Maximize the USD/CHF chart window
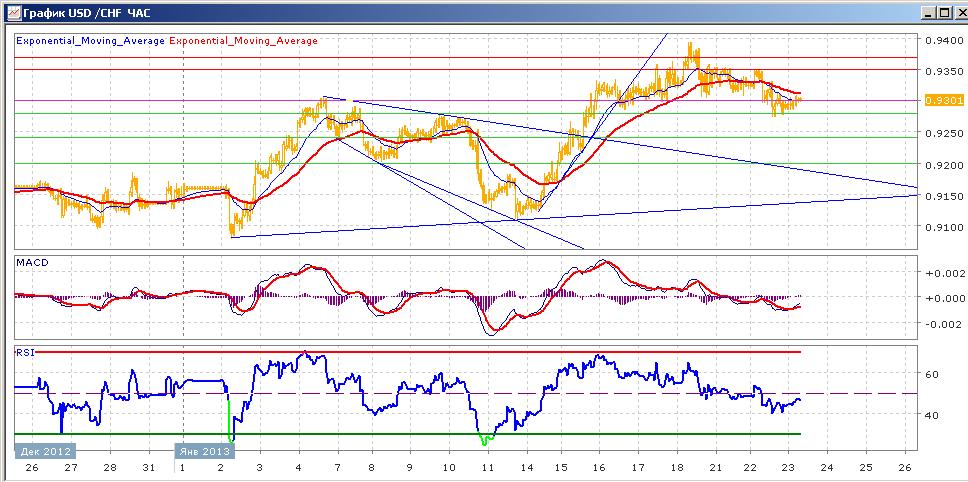Image resolution: width=968 pixels, height=482 pixels. pos(943,12)
